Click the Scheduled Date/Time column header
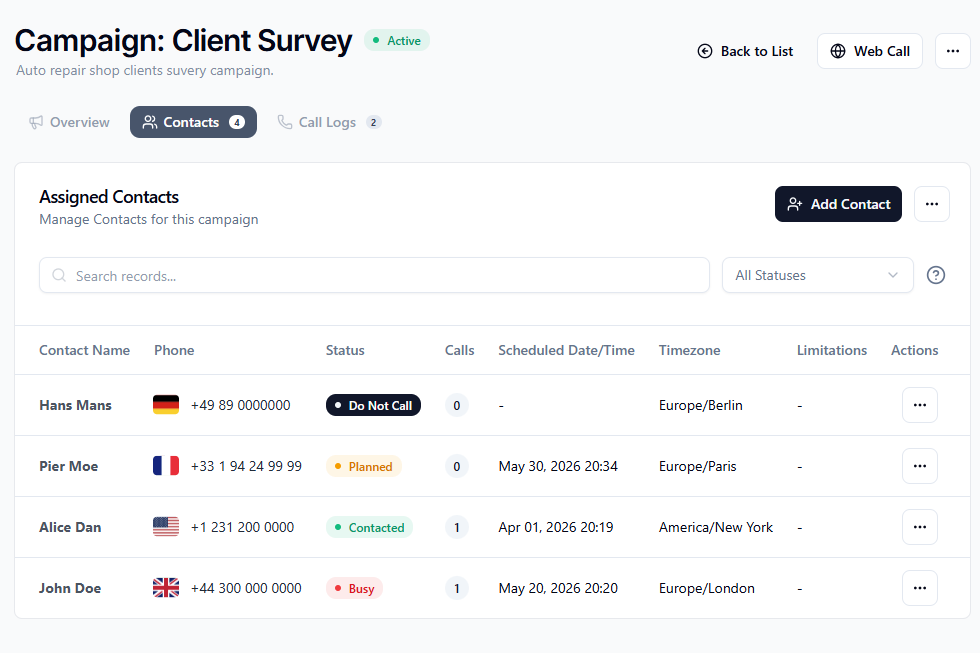980x653 pixels. click(x=566, y=351)
